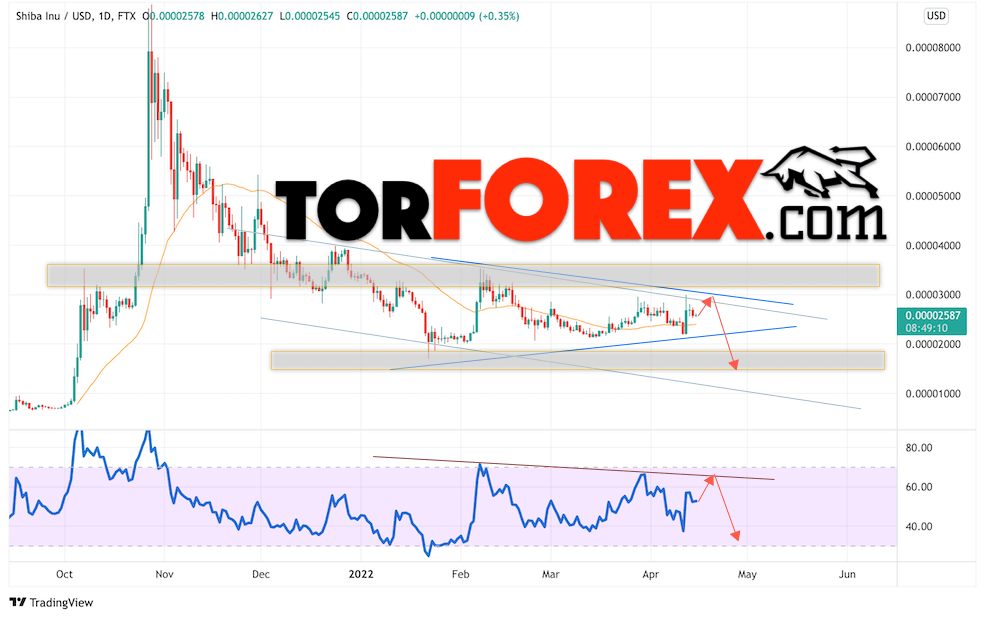Click the close price value C0.00002587

tap(377, 16)
